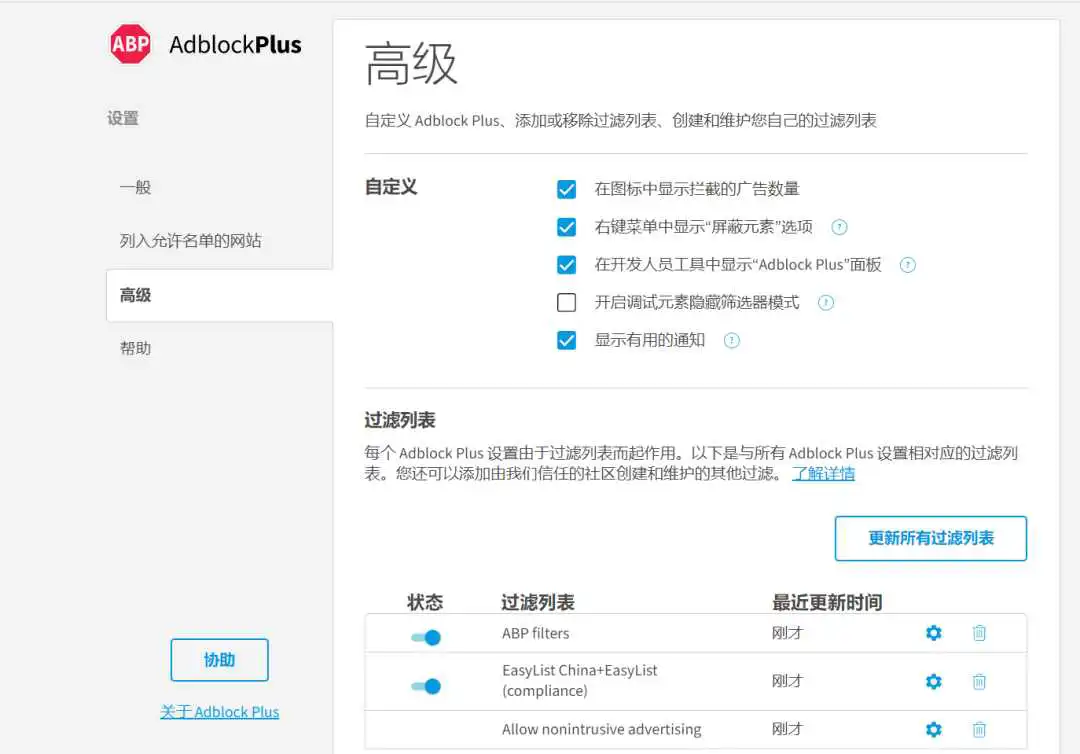The height and width of the screenshot is (754, 1080).
Task: Switch to the 一般 settings tab
Action: coord(135,187)
